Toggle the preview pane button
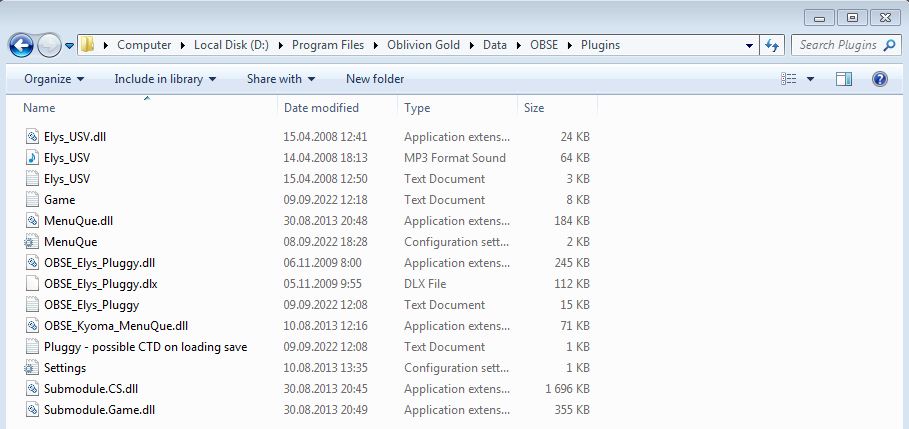909x429 pixels. click(843, 79)
